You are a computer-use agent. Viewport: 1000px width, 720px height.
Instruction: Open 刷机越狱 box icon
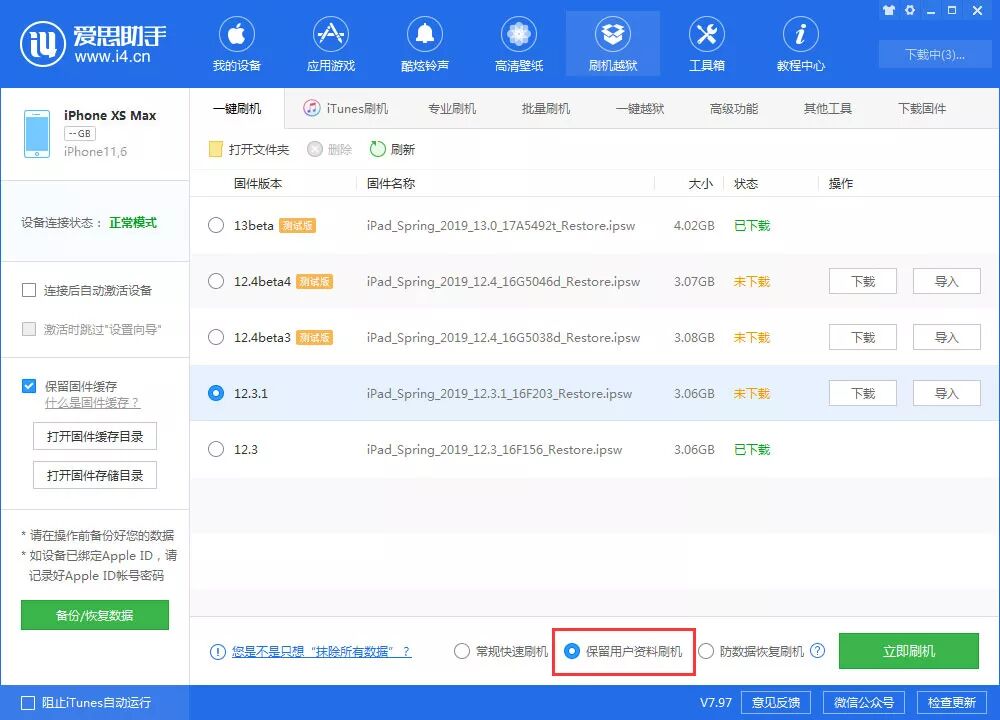click(x=613, y=34)
